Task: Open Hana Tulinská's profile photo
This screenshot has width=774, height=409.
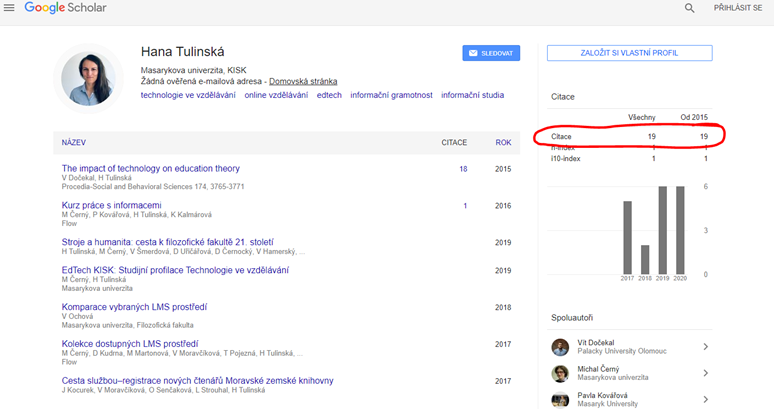Action: click(x=88, y=78)
